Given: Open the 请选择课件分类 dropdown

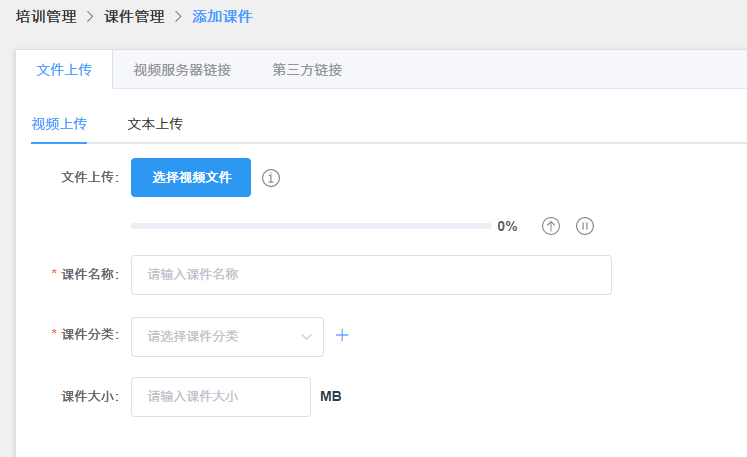Looking at the screenshot, I should click(227, 337).
